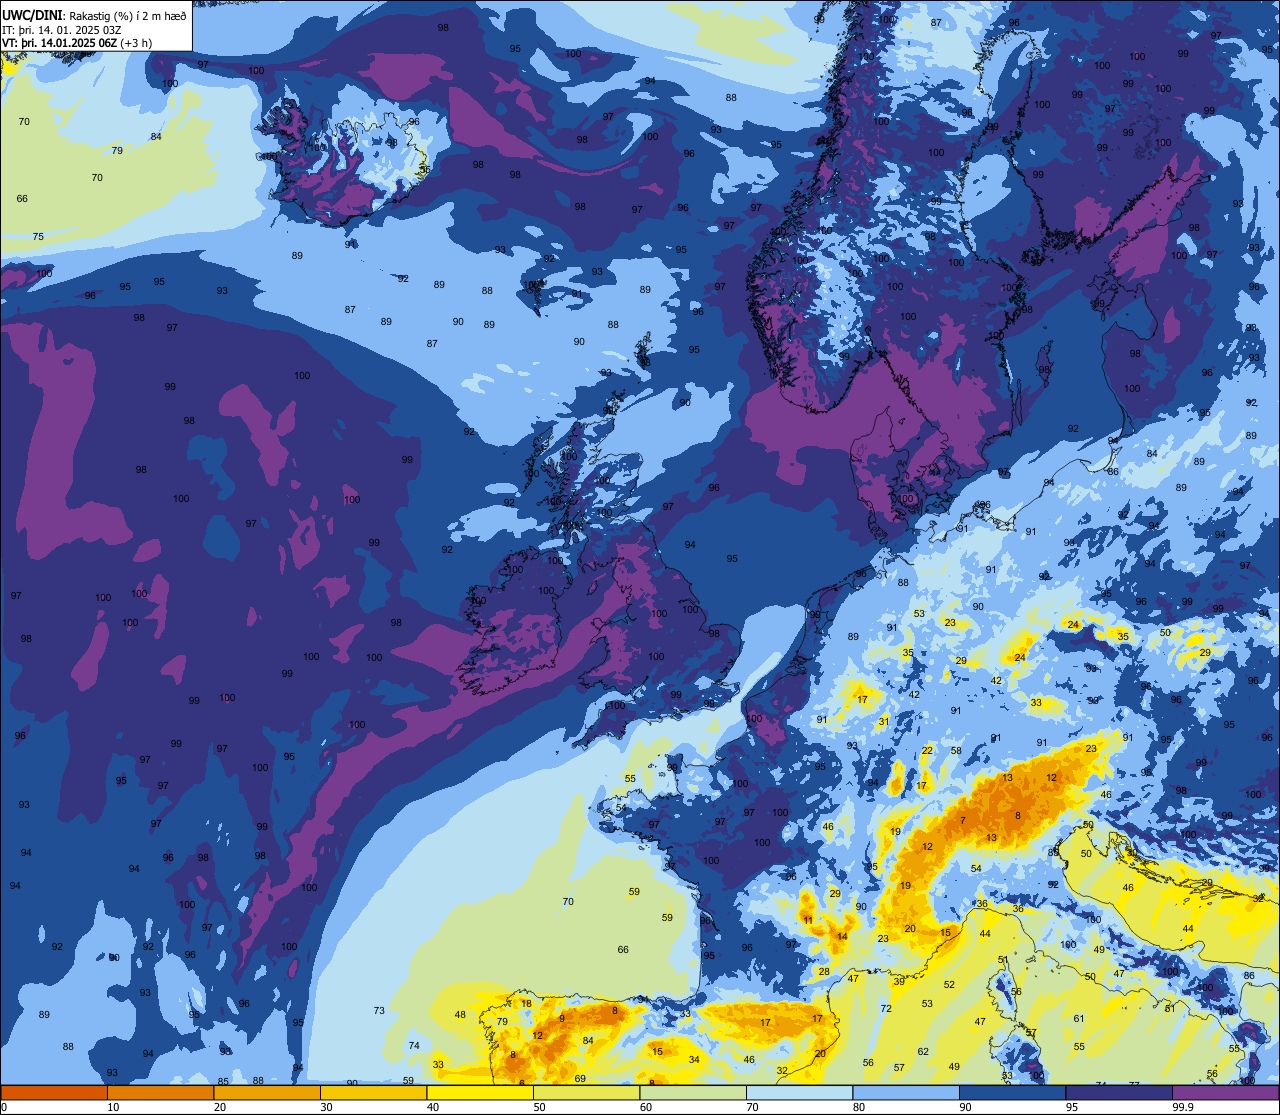Click the '14' humidity value on the map

tap(842, 937)
